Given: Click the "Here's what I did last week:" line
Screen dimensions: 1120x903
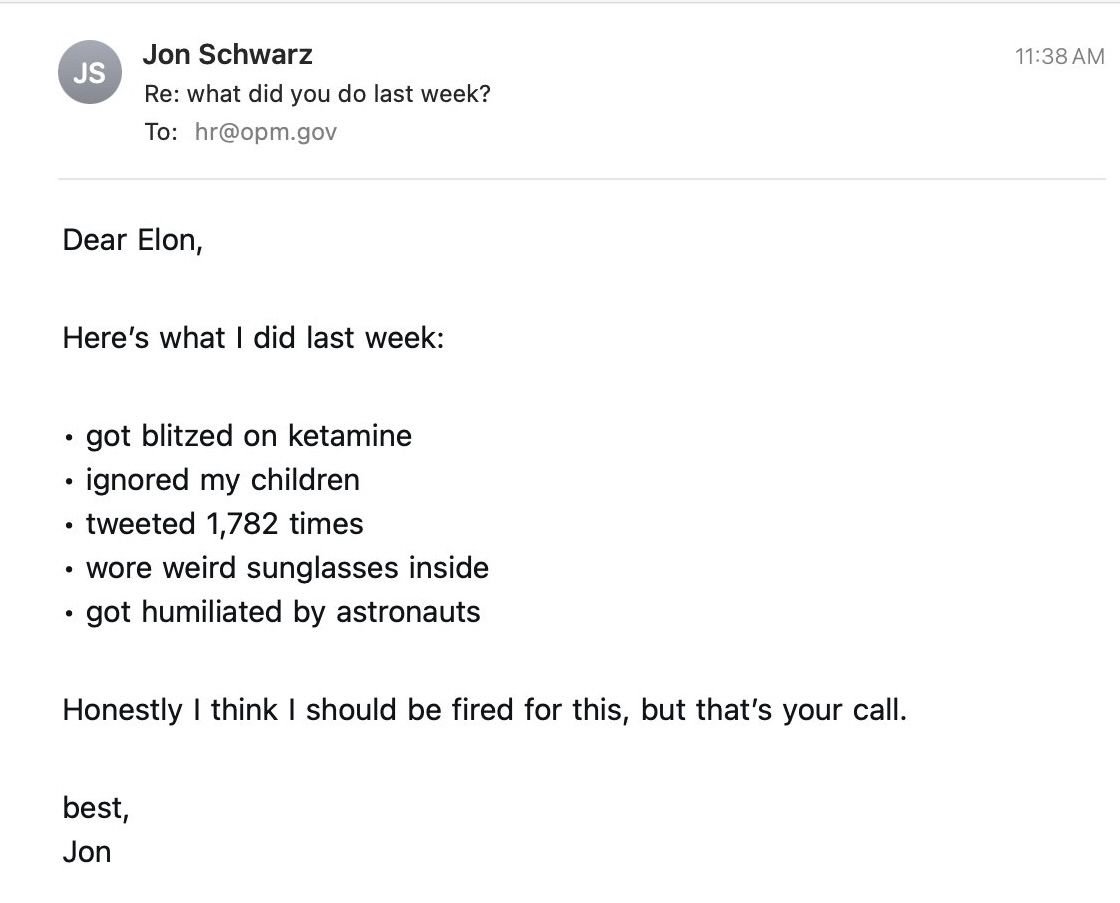Looking at the screenshot, I should coord(253,338).
